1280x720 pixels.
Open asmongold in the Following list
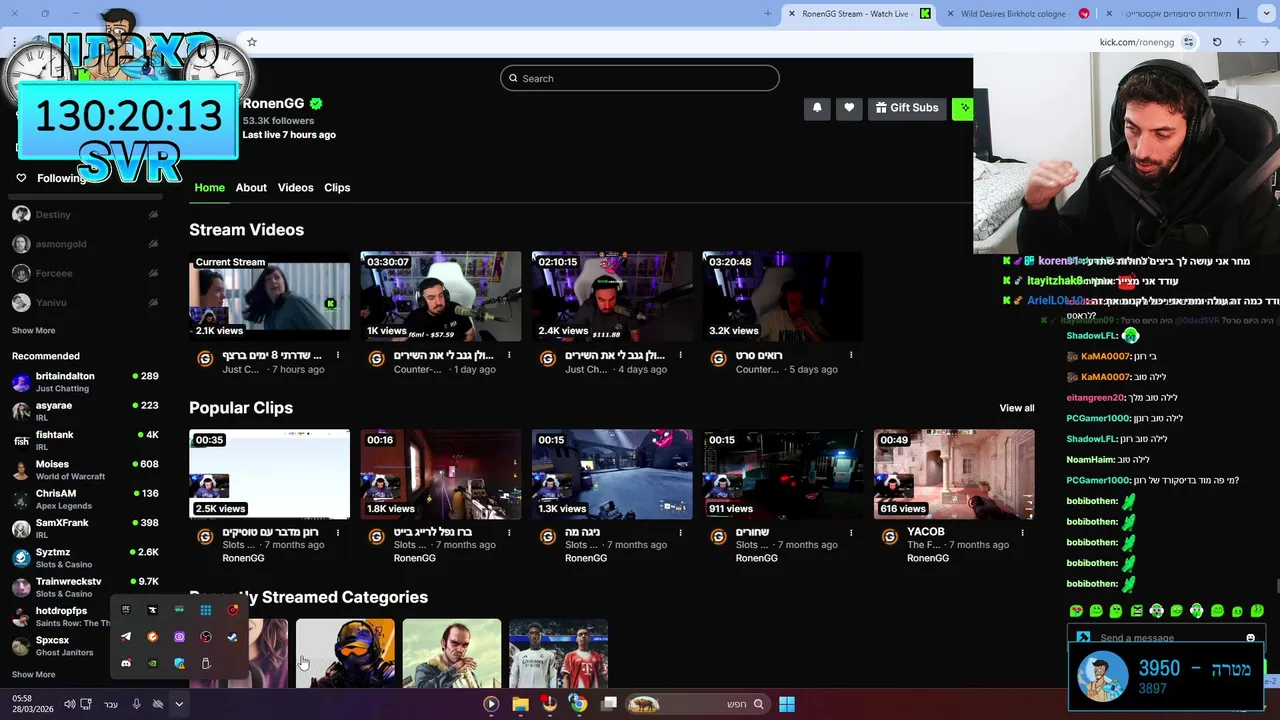pyautogui.click(x=85, y=243)
